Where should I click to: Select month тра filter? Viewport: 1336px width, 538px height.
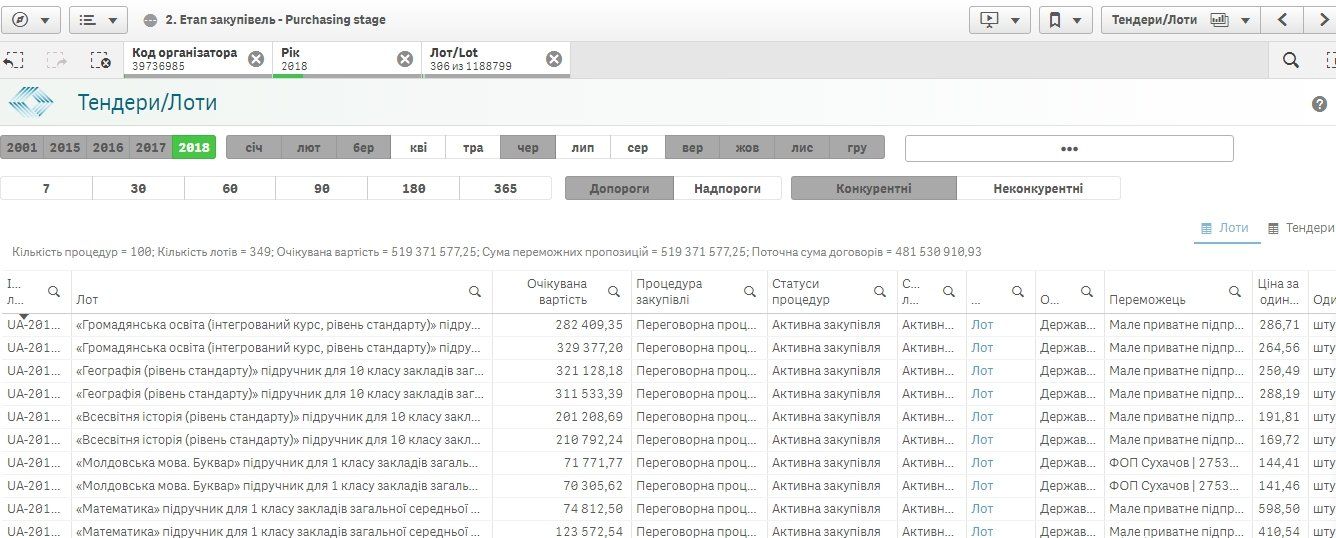473,147
